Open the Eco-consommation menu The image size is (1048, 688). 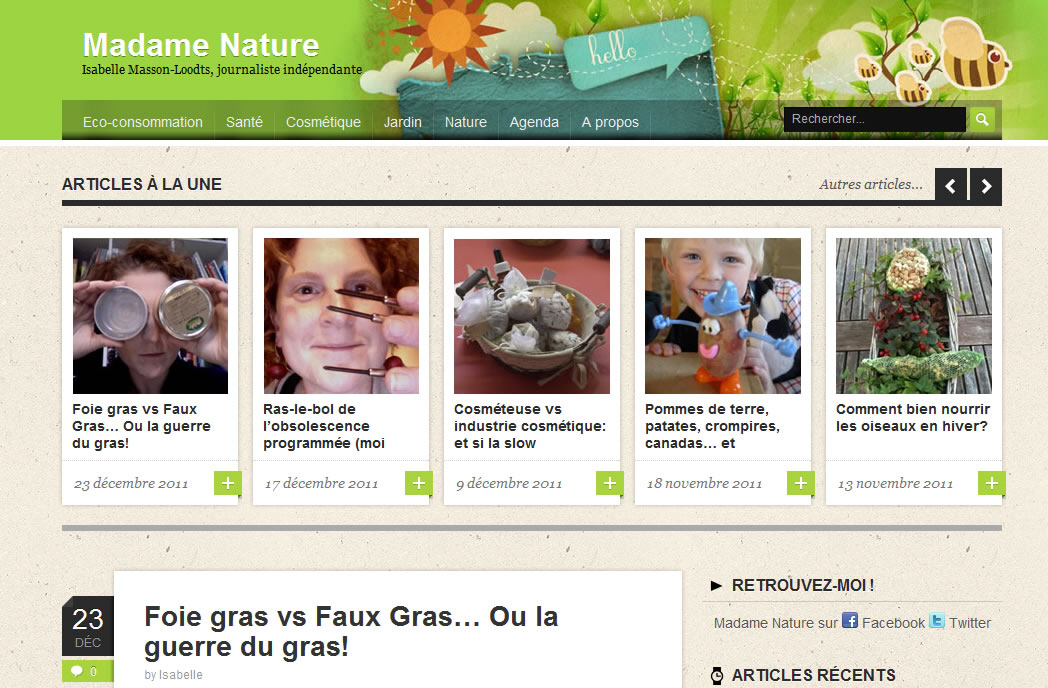pos(142,122)
